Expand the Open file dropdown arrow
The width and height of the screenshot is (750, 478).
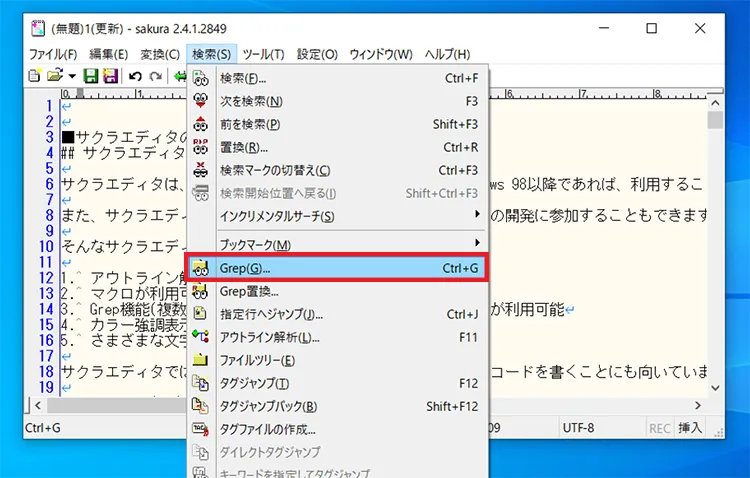[x=72, y=76]
